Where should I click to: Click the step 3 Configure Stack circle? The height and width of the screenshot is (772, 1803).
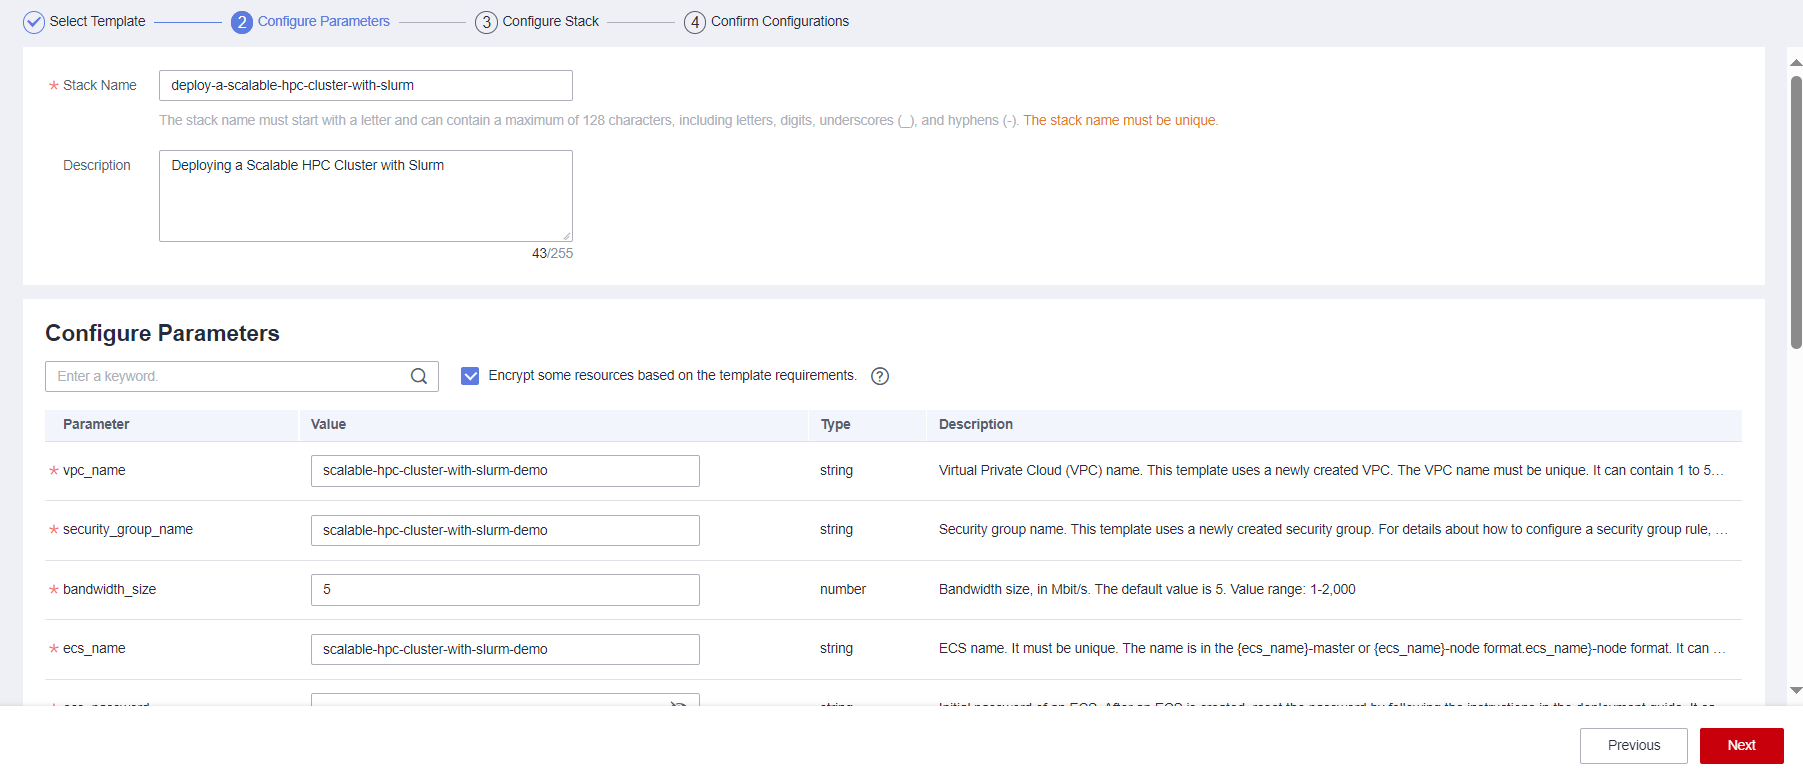point(486,22)
